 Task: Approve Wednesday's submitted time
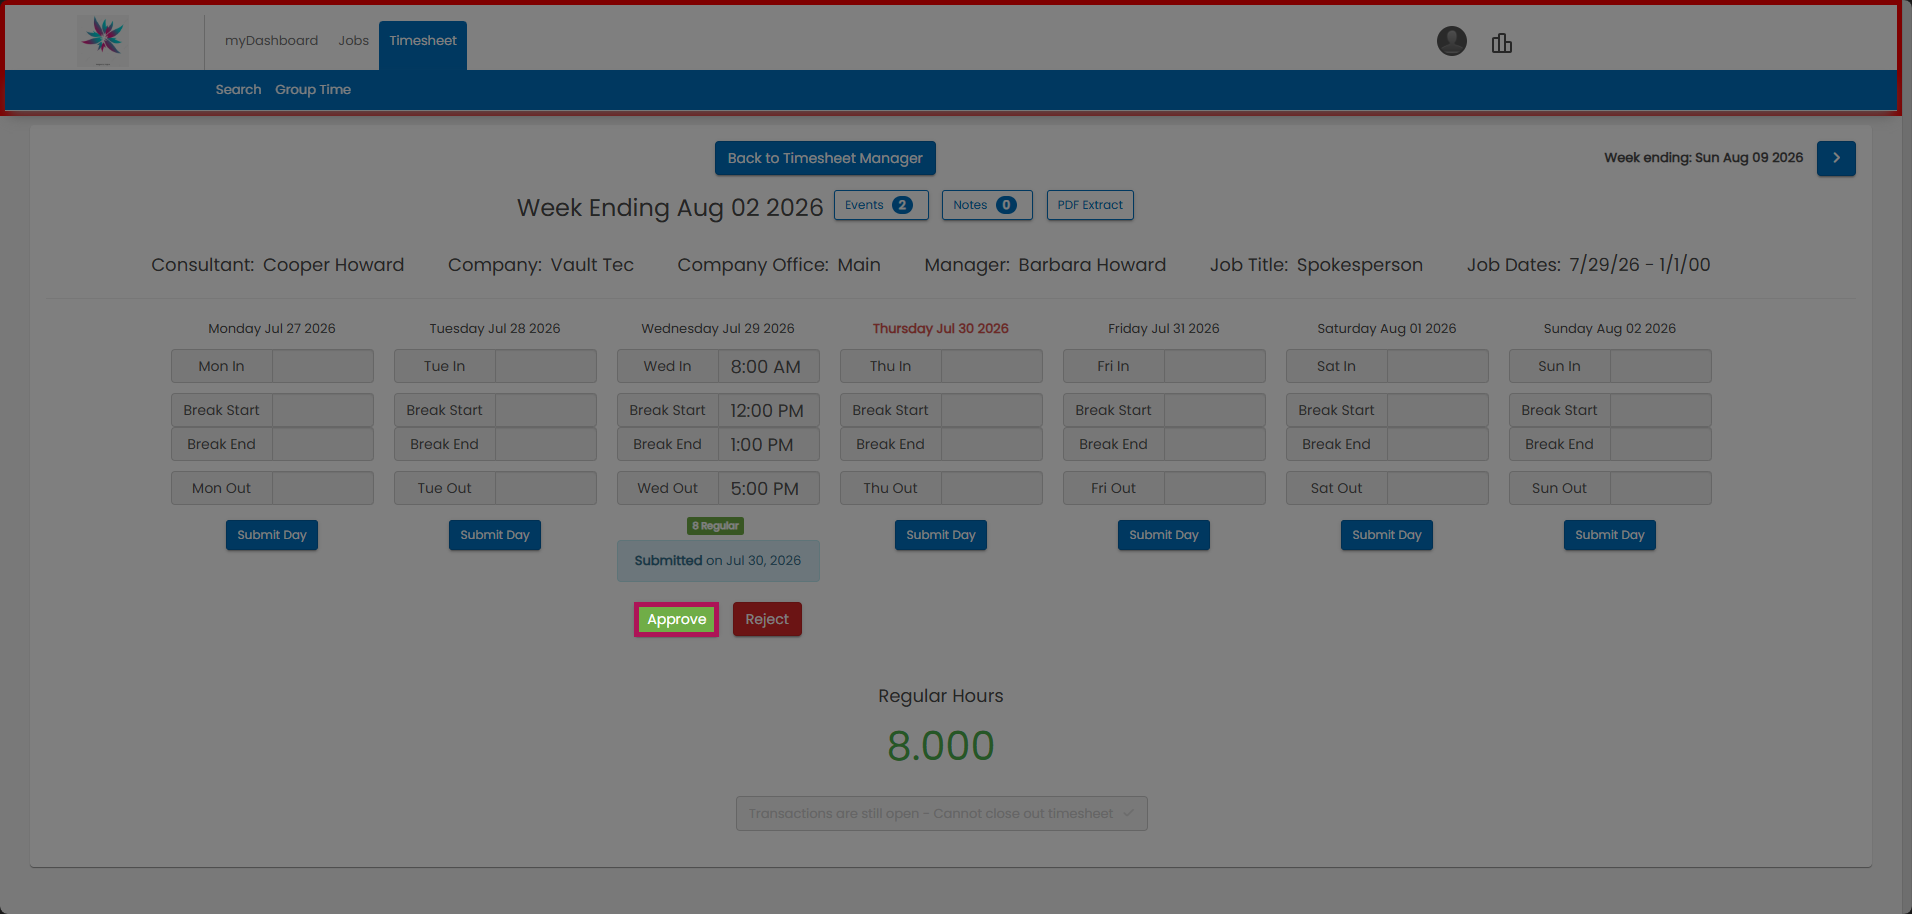pos(676,619)
